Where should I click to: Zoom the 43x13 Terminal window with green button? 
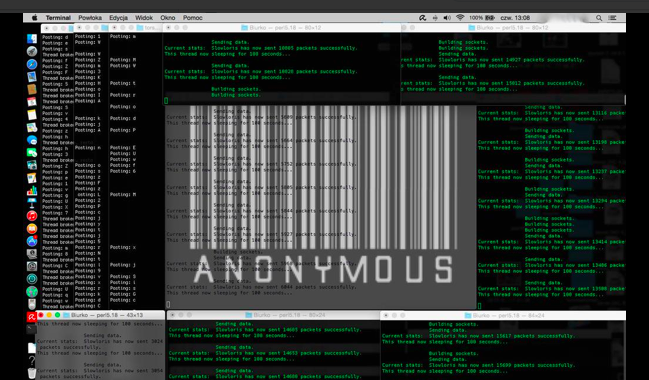[x=57, y=315]
